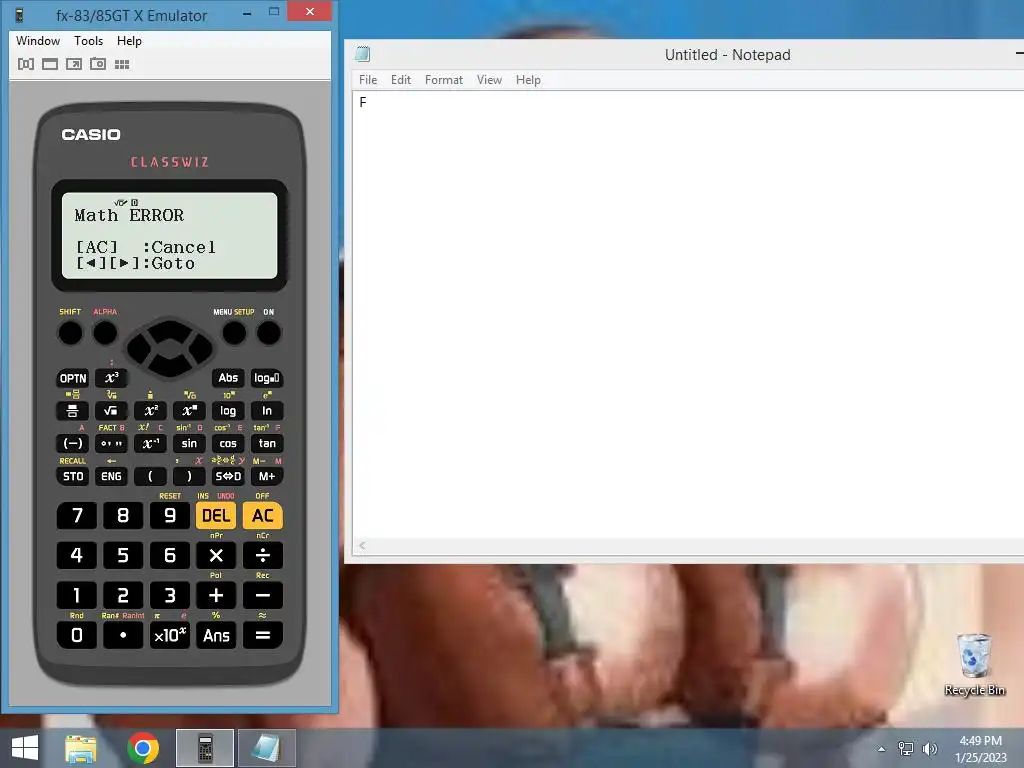1024x768 pixels.
Task: Tap the cos key
Action: [228, 443]
